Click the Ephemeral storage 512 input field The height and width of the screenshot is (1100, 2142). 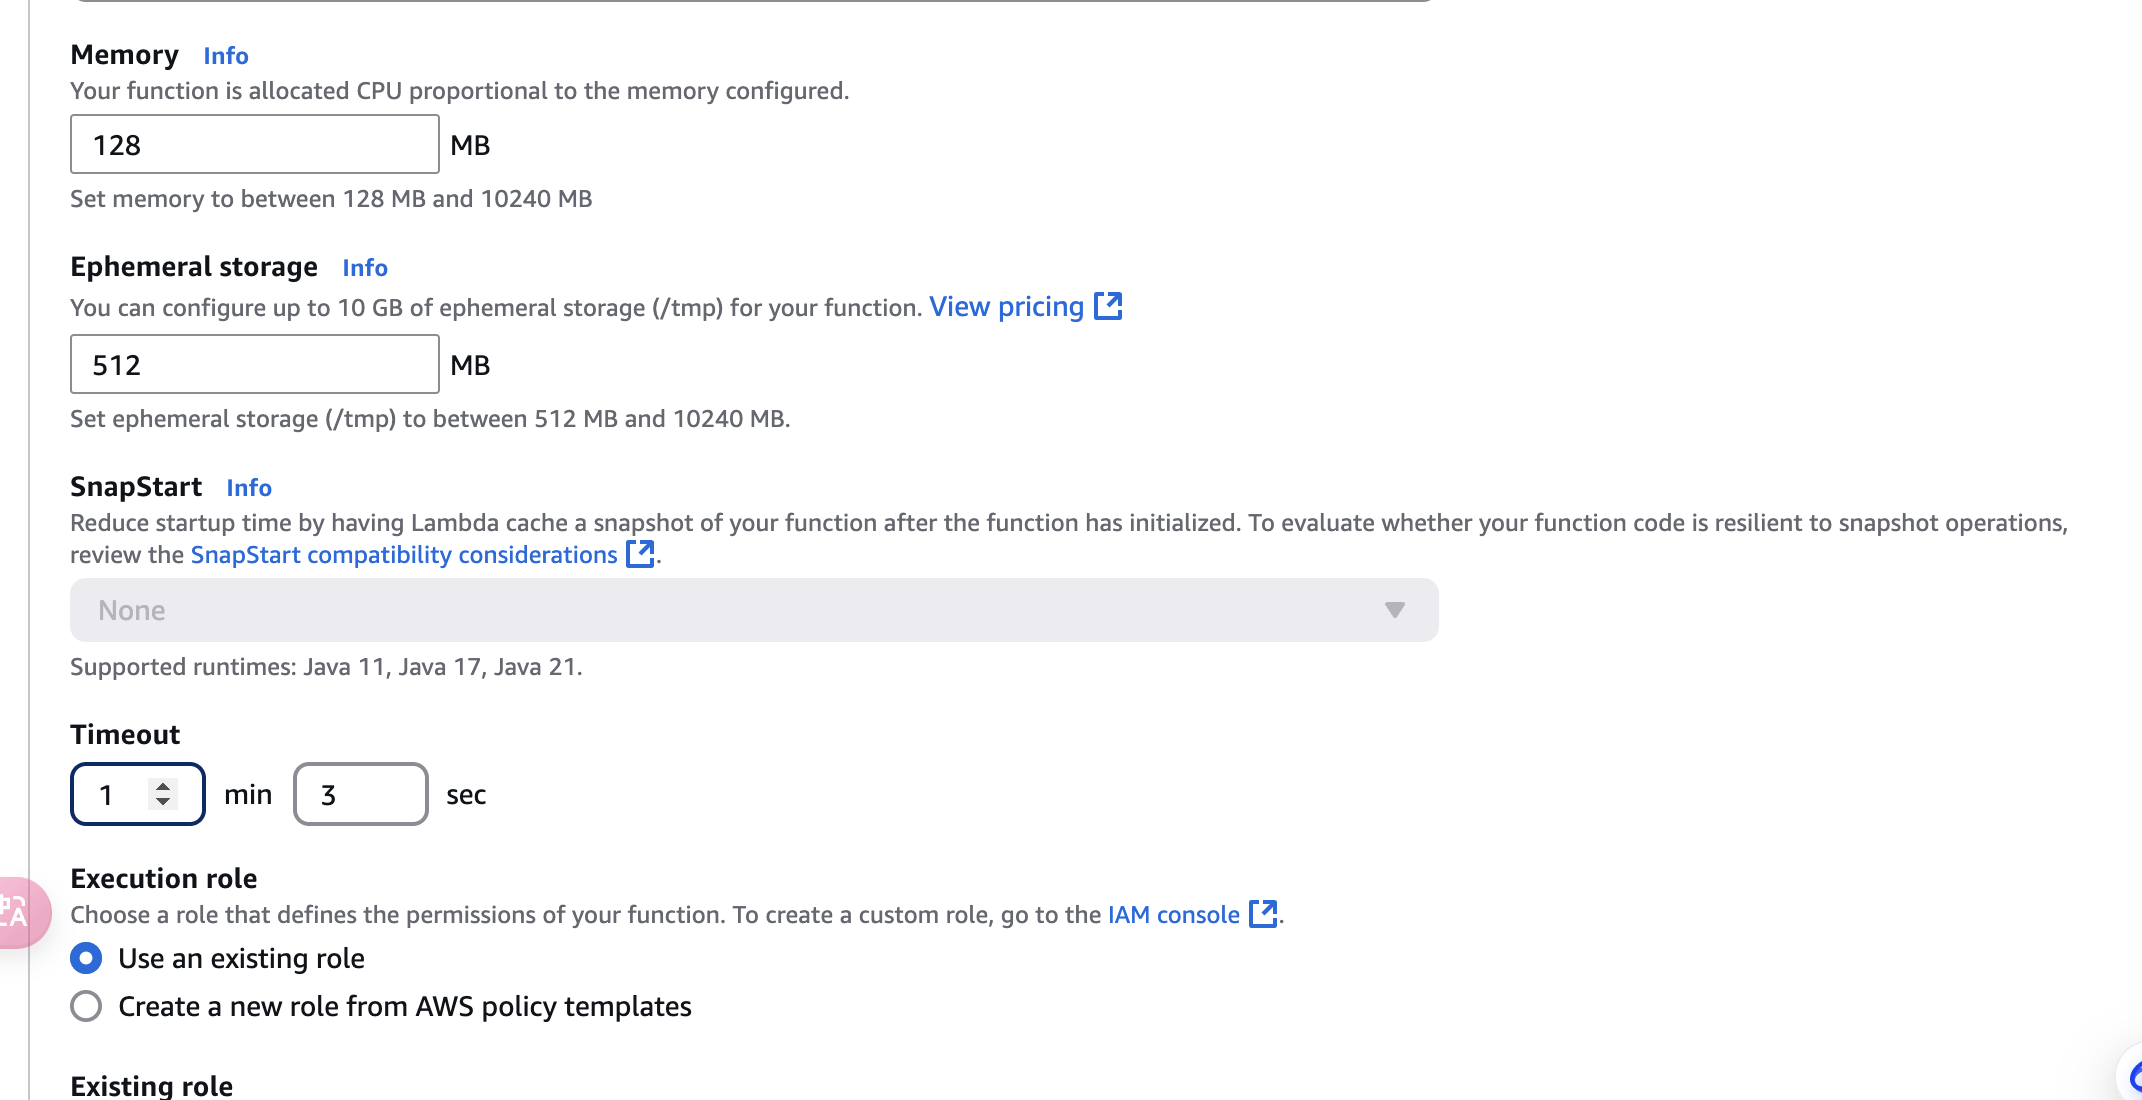point(255,364)
